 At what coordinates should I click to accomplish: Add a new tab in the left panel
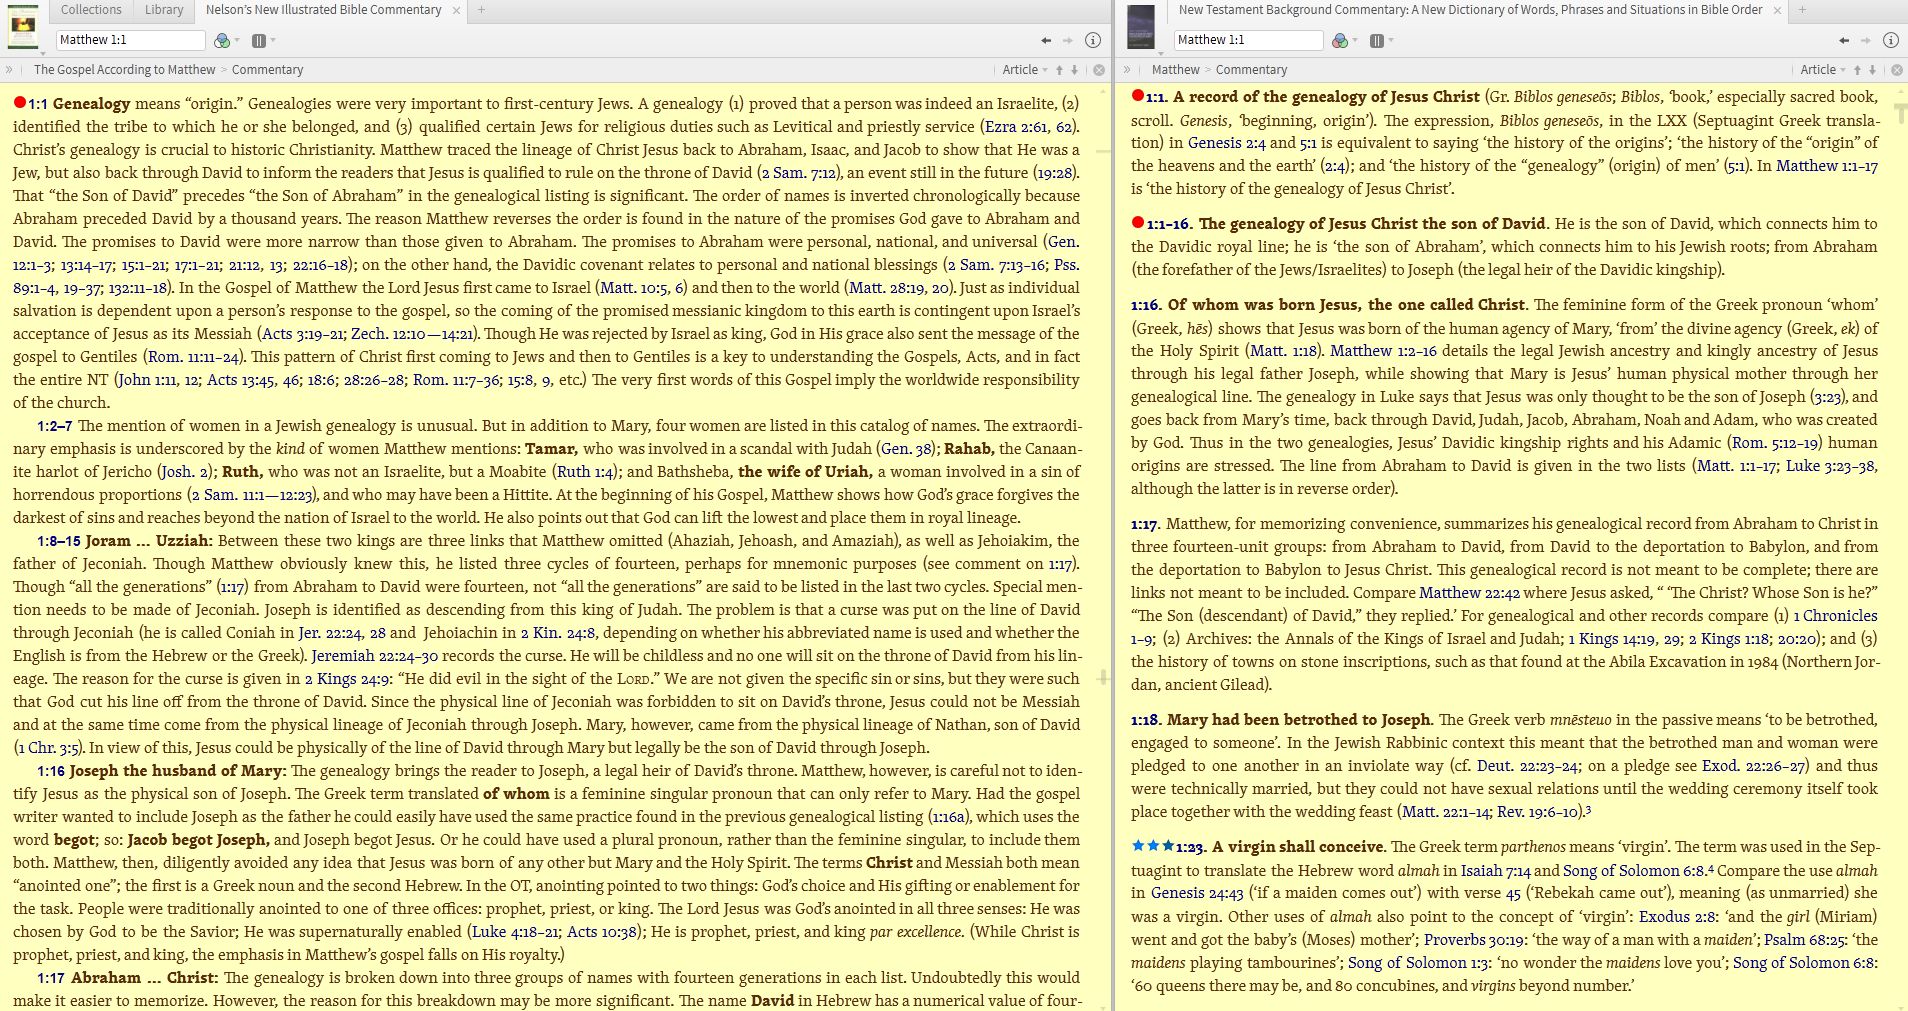pos(481,10)
